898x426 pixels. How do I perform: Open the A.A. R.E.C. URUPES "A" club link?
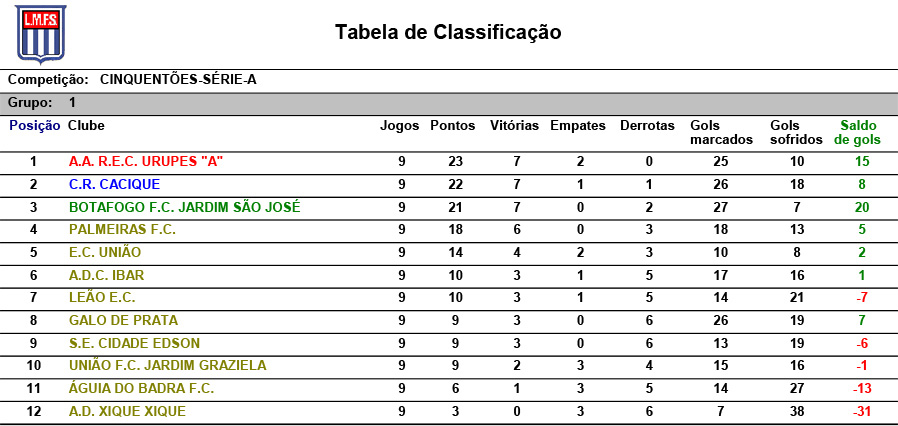click(146, 161)
